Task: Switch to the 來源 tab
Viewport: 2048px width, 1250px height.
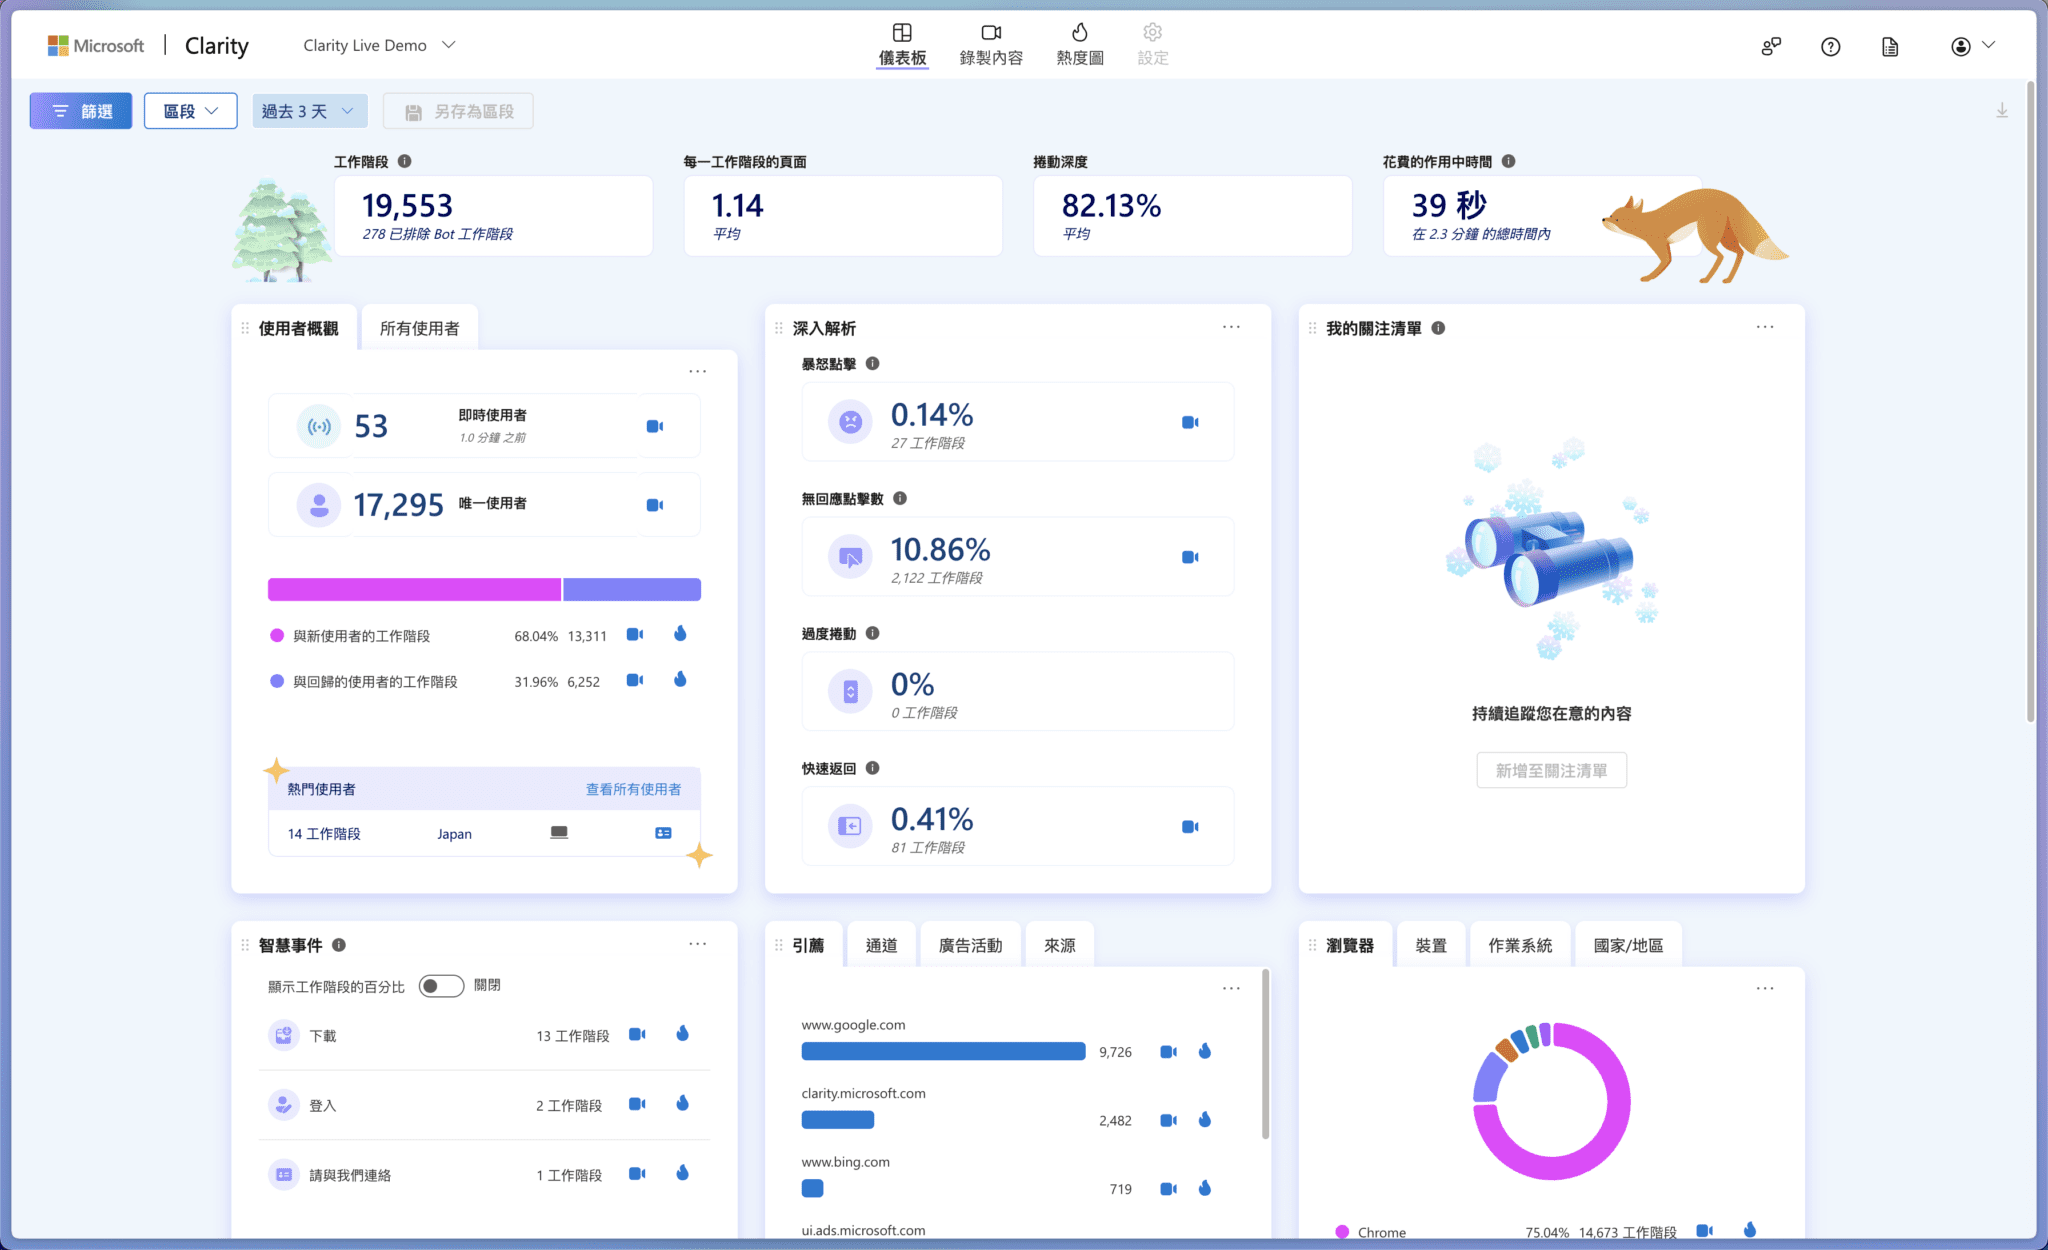Action: coord(1059,943)
